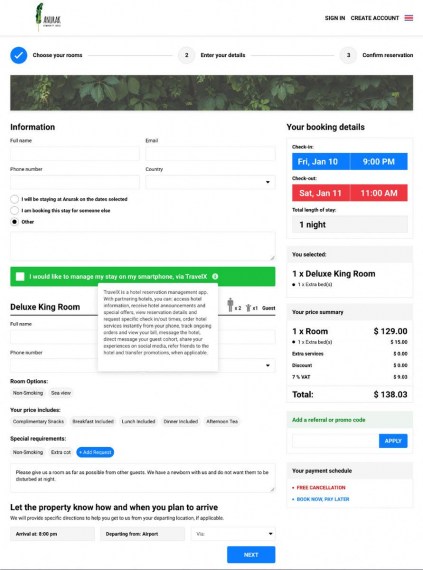Image resolution: width=423 pixels, height=570 pixels.
Task: Click the Email input field
Action: pos(210,153)
